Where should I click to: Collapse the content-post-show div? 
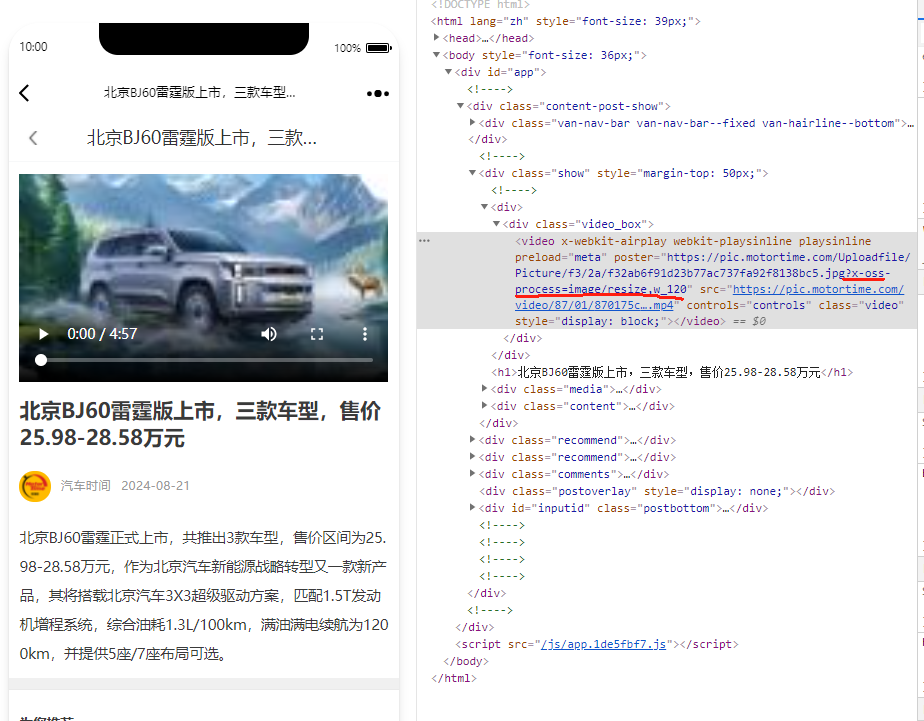pyautogui.click(x=461, y=106)
